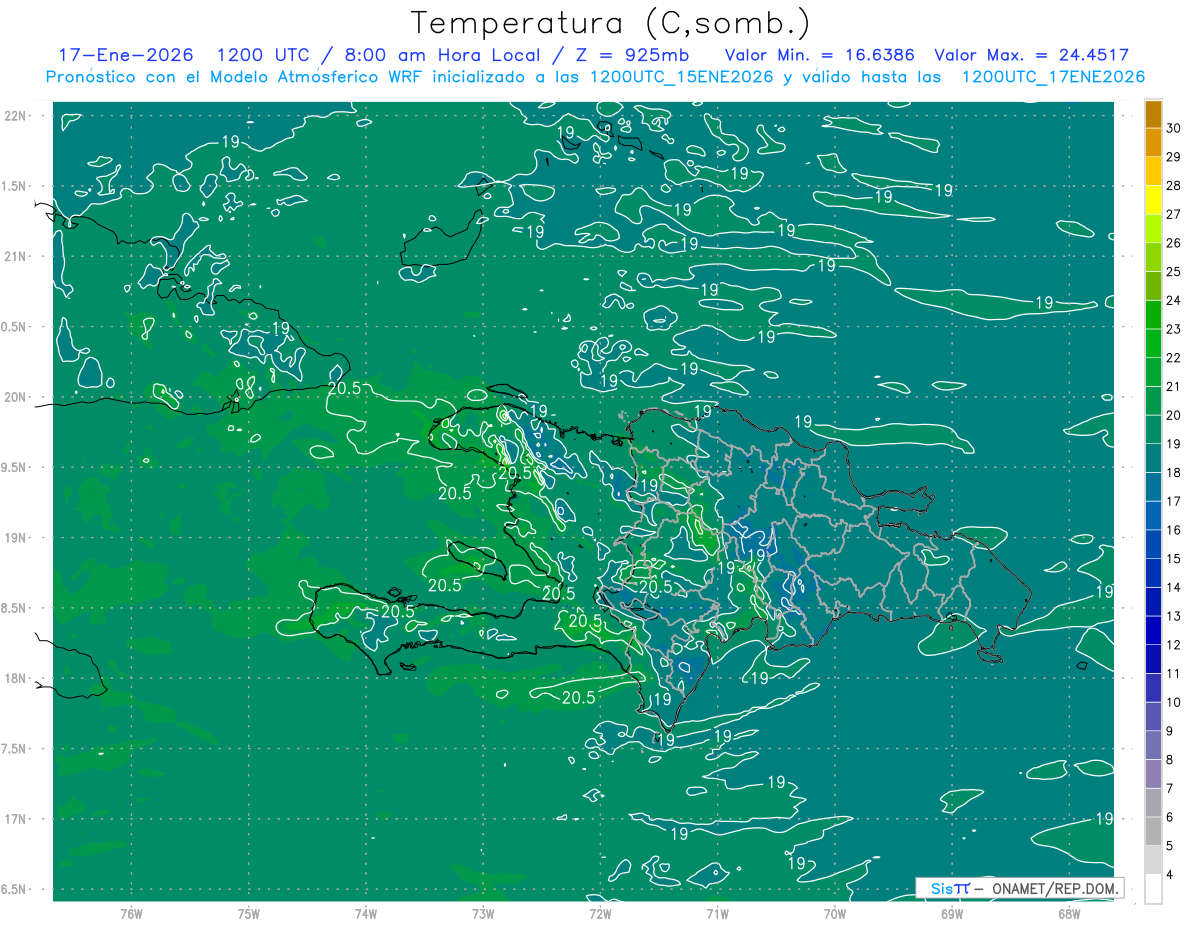
Task: Click the color bar value '16'
Action: point(1174,530)
